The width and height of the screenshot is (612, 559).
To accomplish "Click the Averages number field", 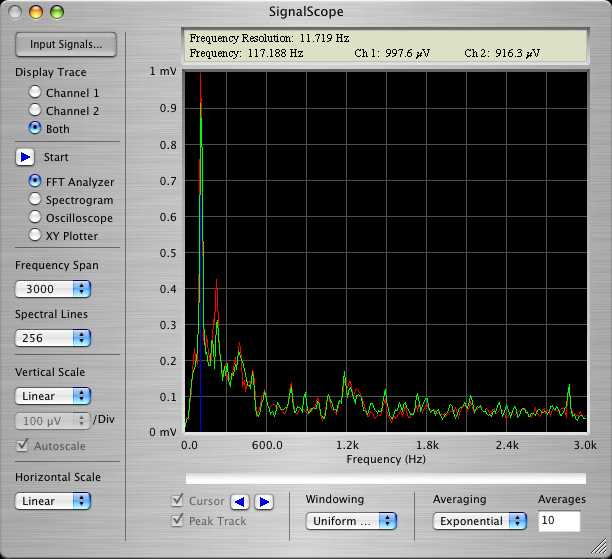I will (x=559, y=521).
